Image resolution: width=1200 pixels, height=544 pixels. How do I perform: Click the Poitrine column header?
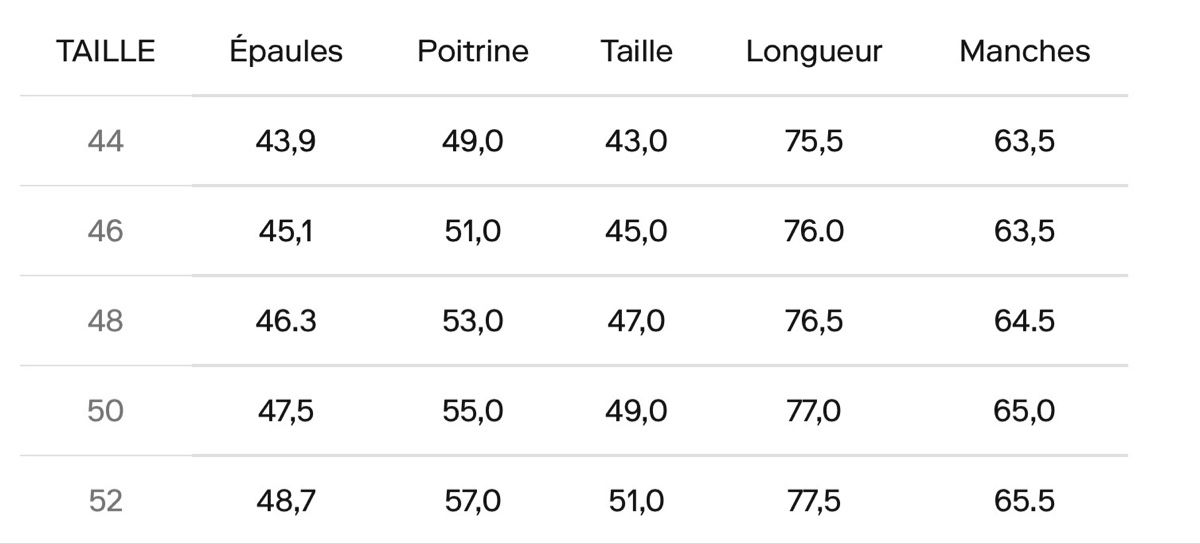pyautogui.click(x=473, y=51)
